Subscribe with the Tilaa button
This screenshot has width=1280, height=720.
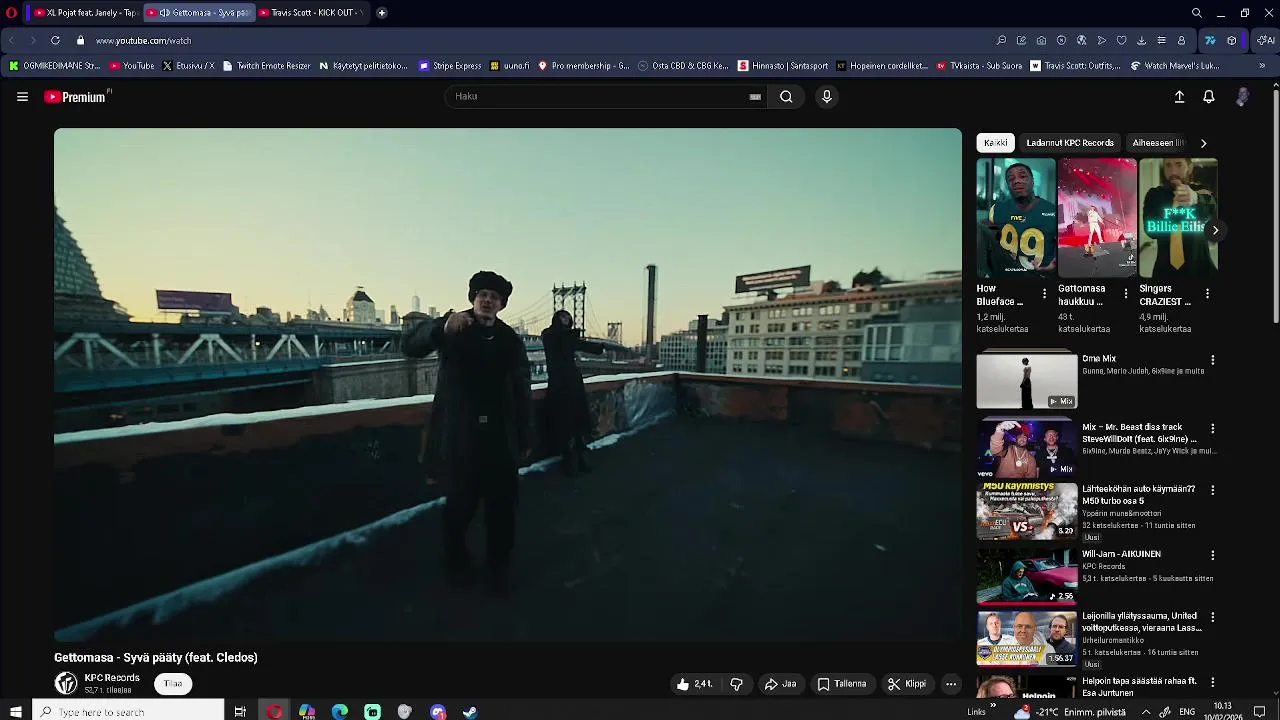[x=173, y=684]
